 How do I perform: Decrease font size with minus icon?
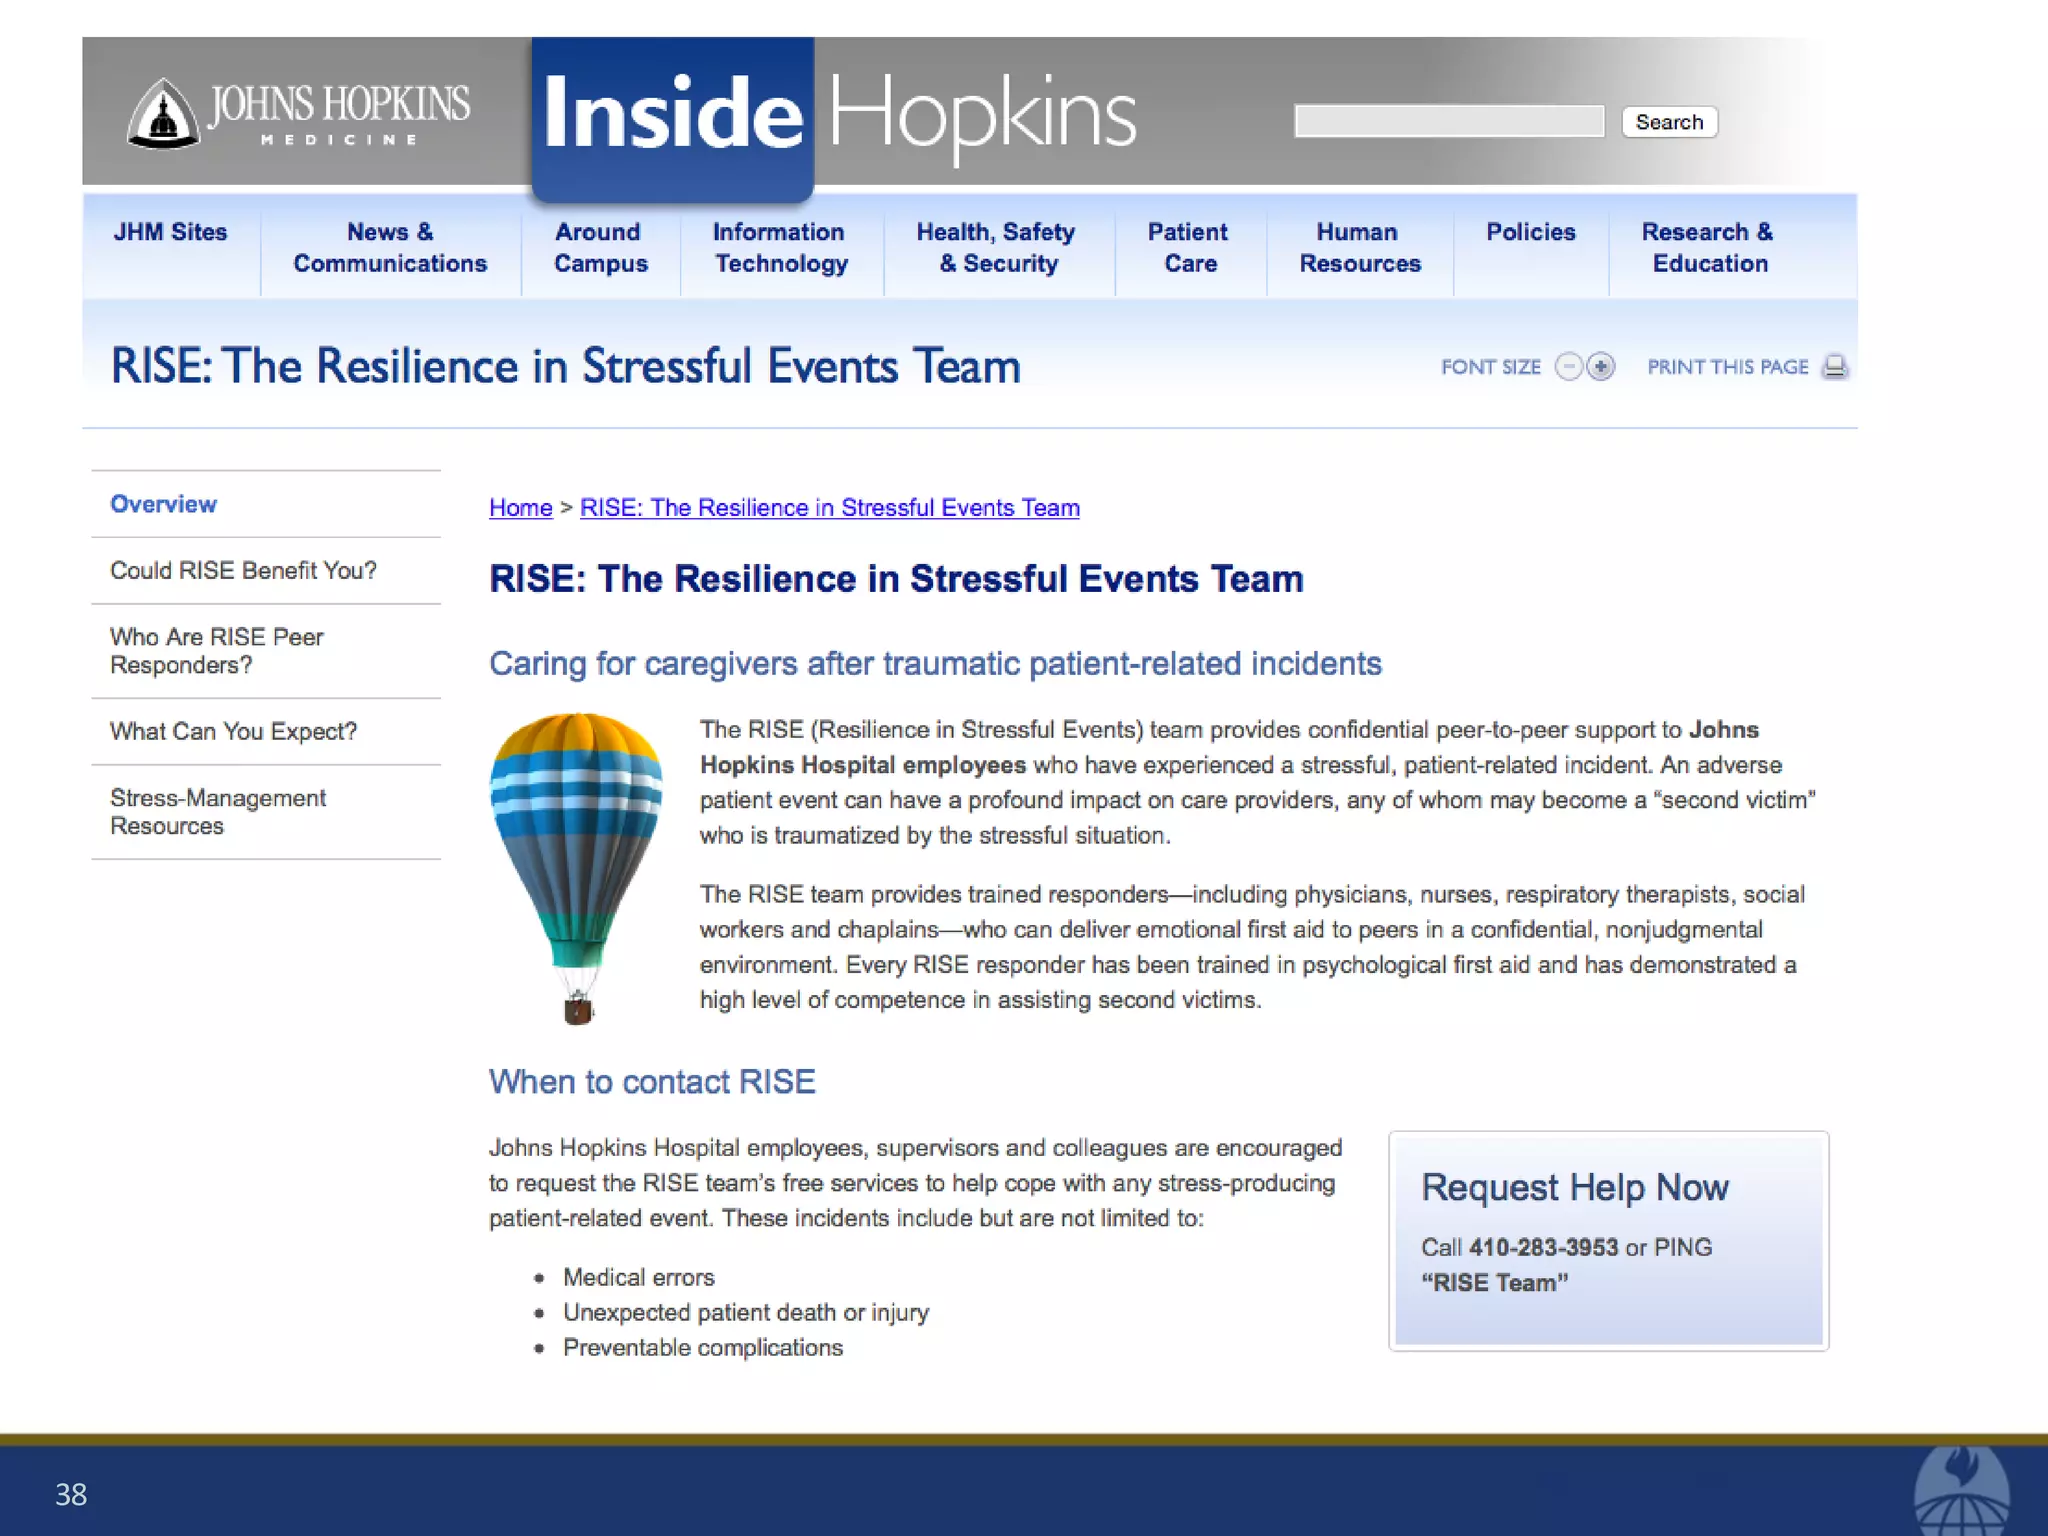pos(1568,367)
